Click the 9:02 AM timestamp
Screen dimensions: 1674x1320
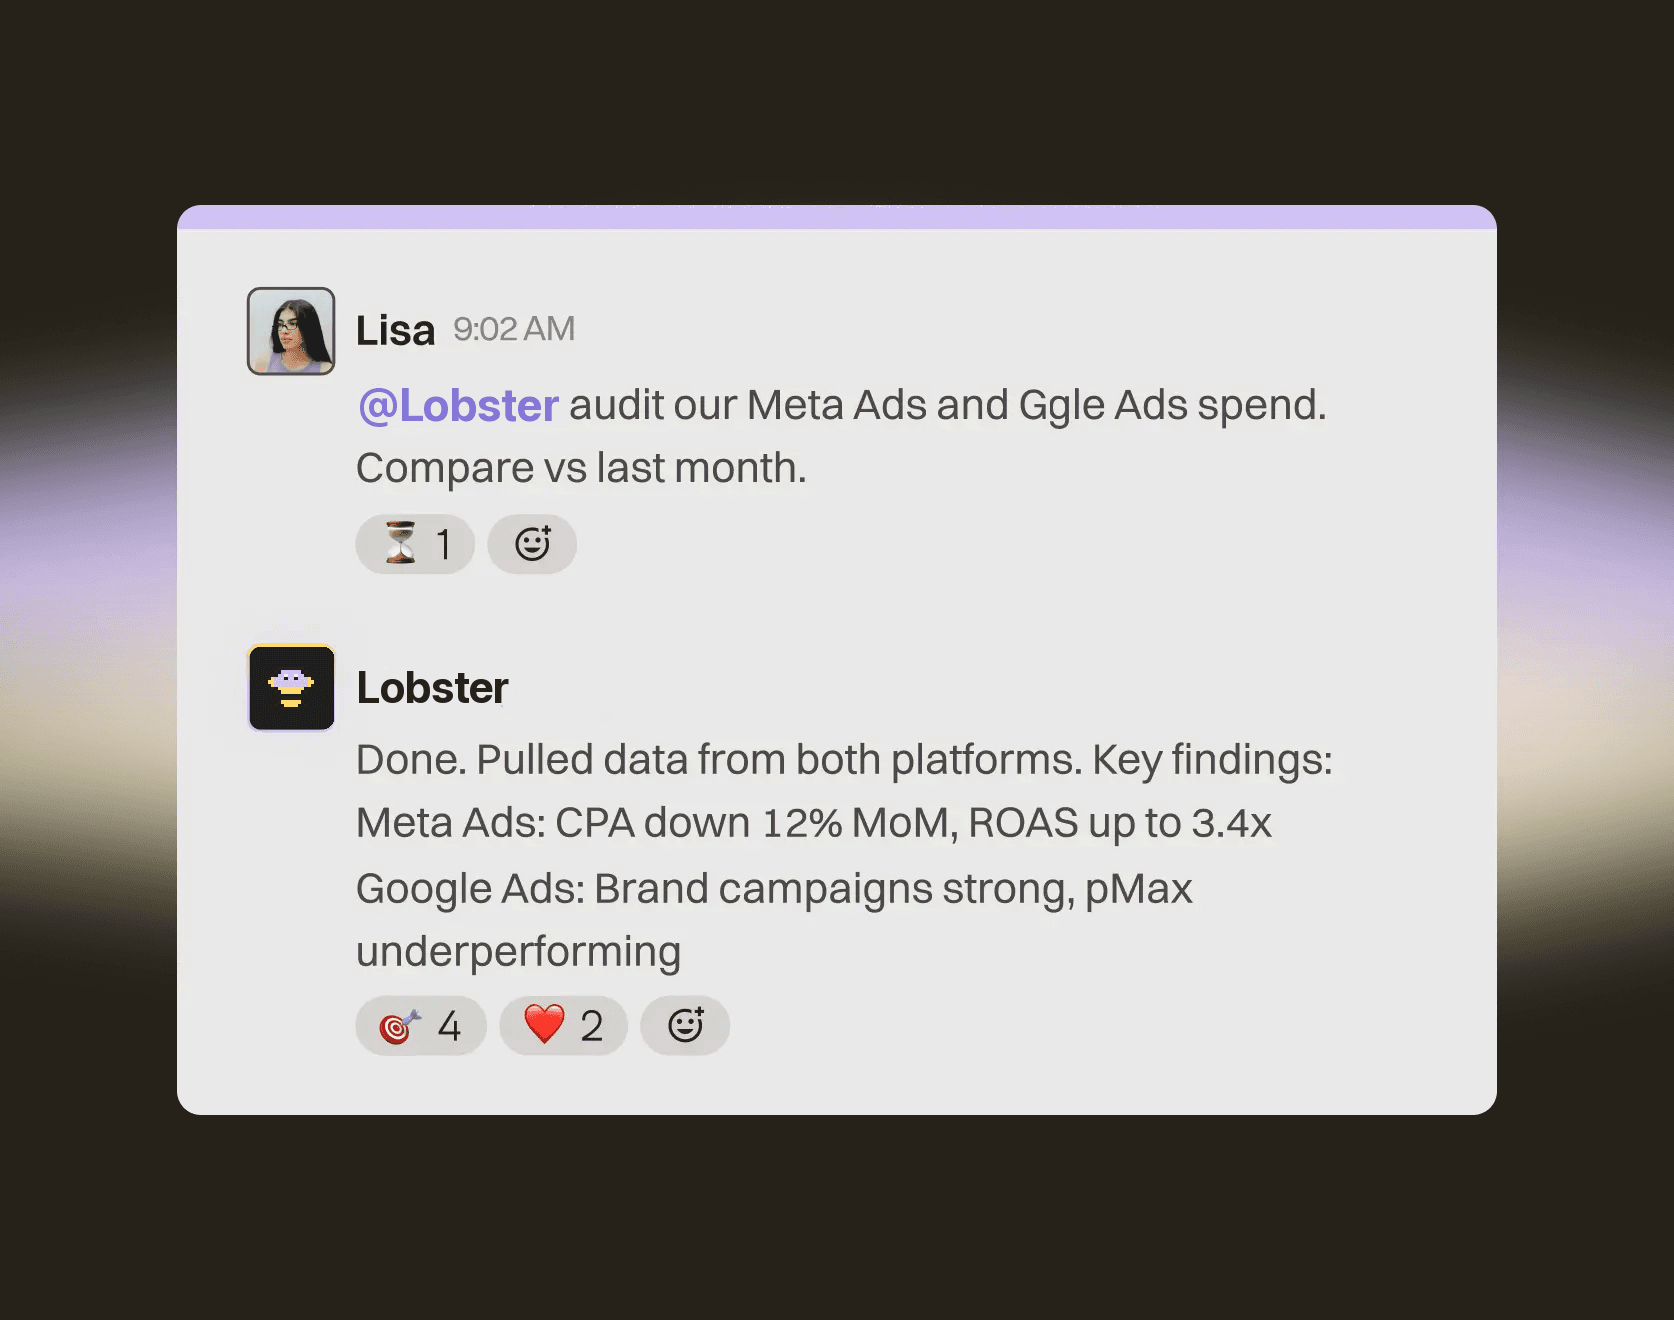click(514, 329)
